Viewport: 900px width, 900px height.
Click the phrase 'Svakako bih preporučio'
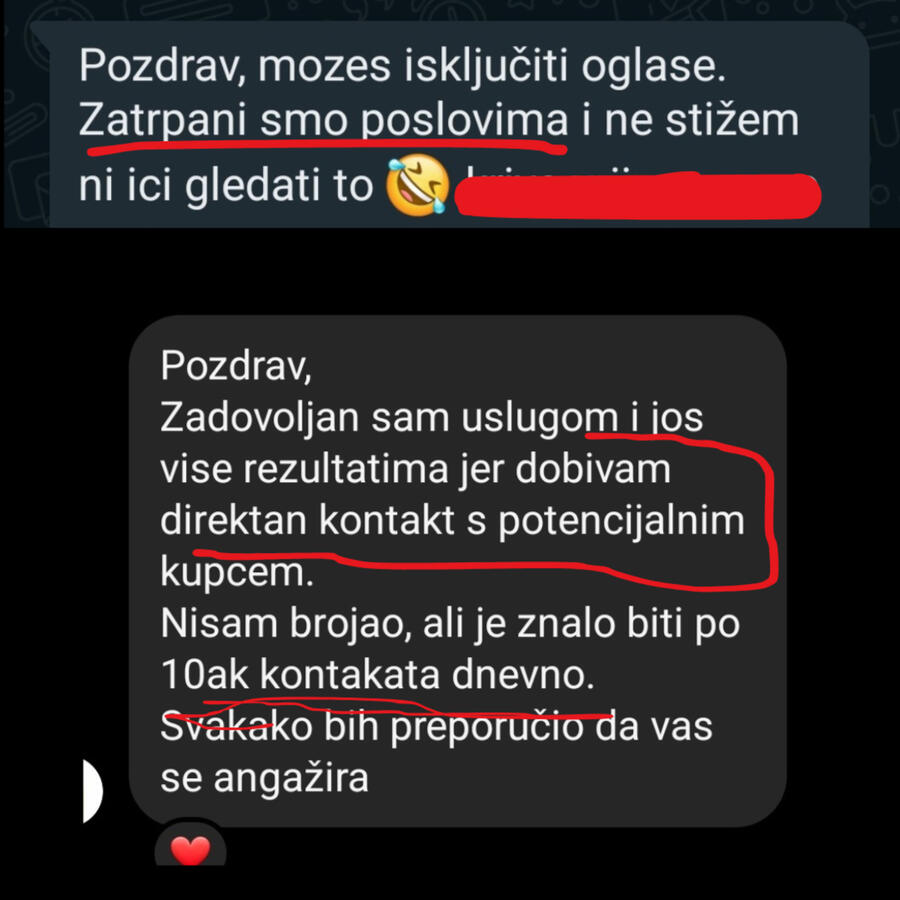(x=372, y=727)
